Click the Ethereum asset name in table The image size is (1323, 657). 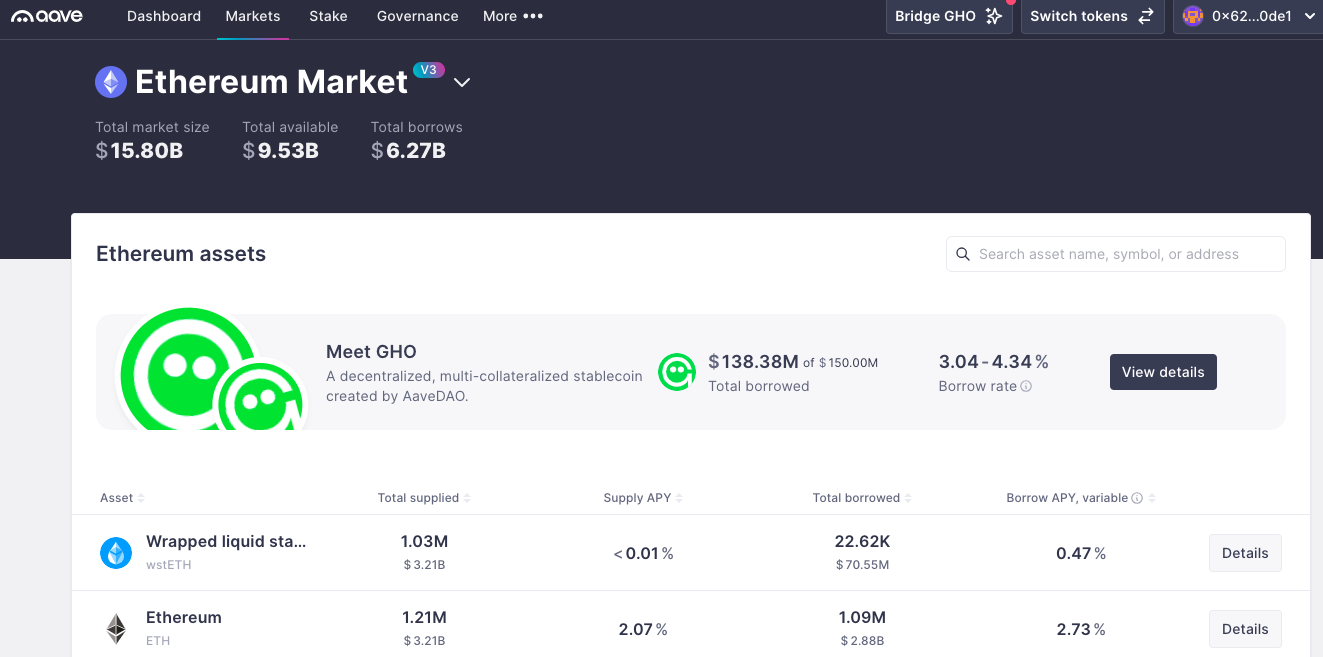click(184, 617)
